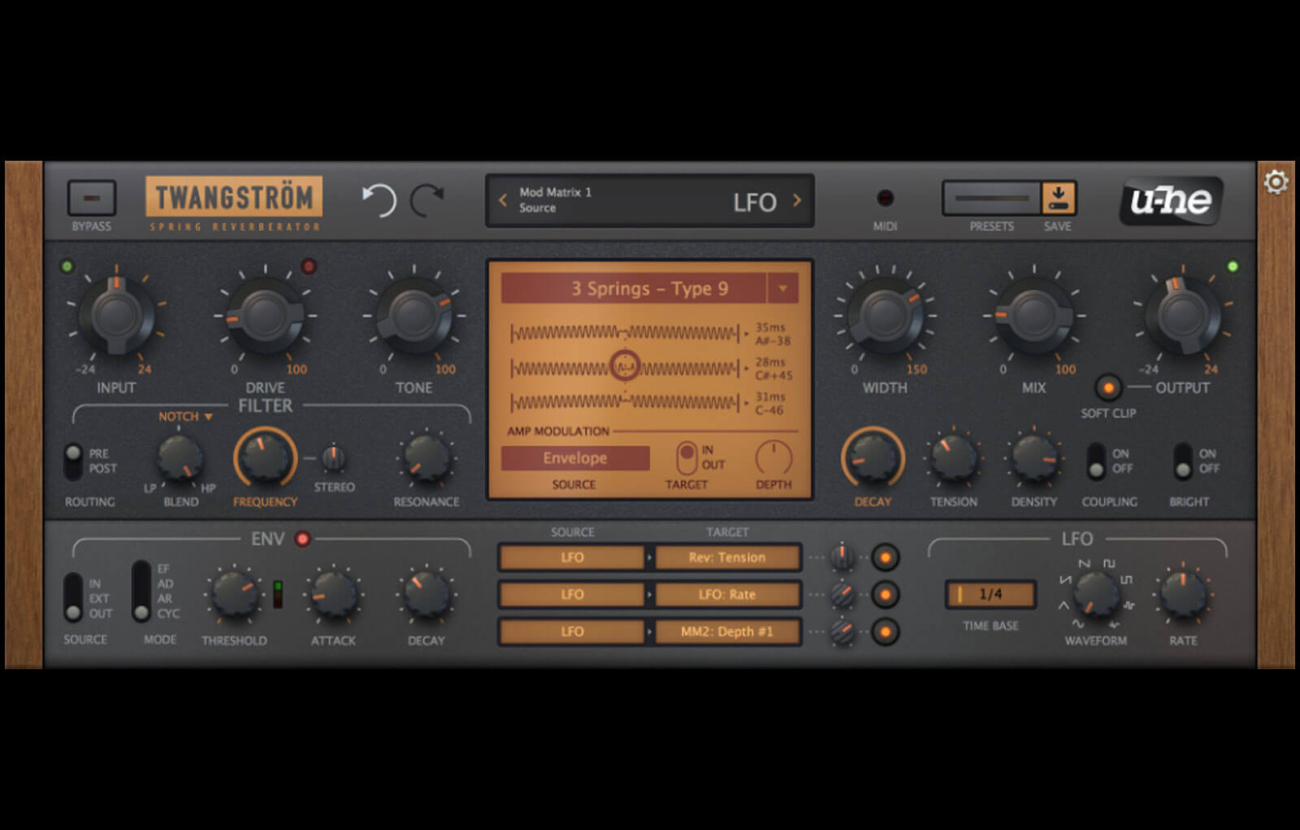The height and width of the screenshot is (830, 1300).
Task: Expand spring type list with arrow button
Action: click(782, 289)
